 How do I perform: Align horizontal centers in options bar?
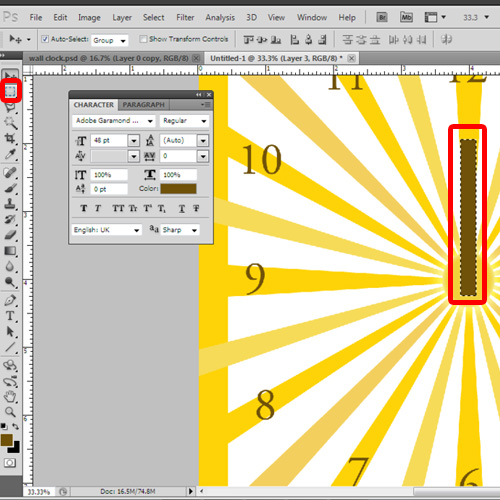pos(309,40)
